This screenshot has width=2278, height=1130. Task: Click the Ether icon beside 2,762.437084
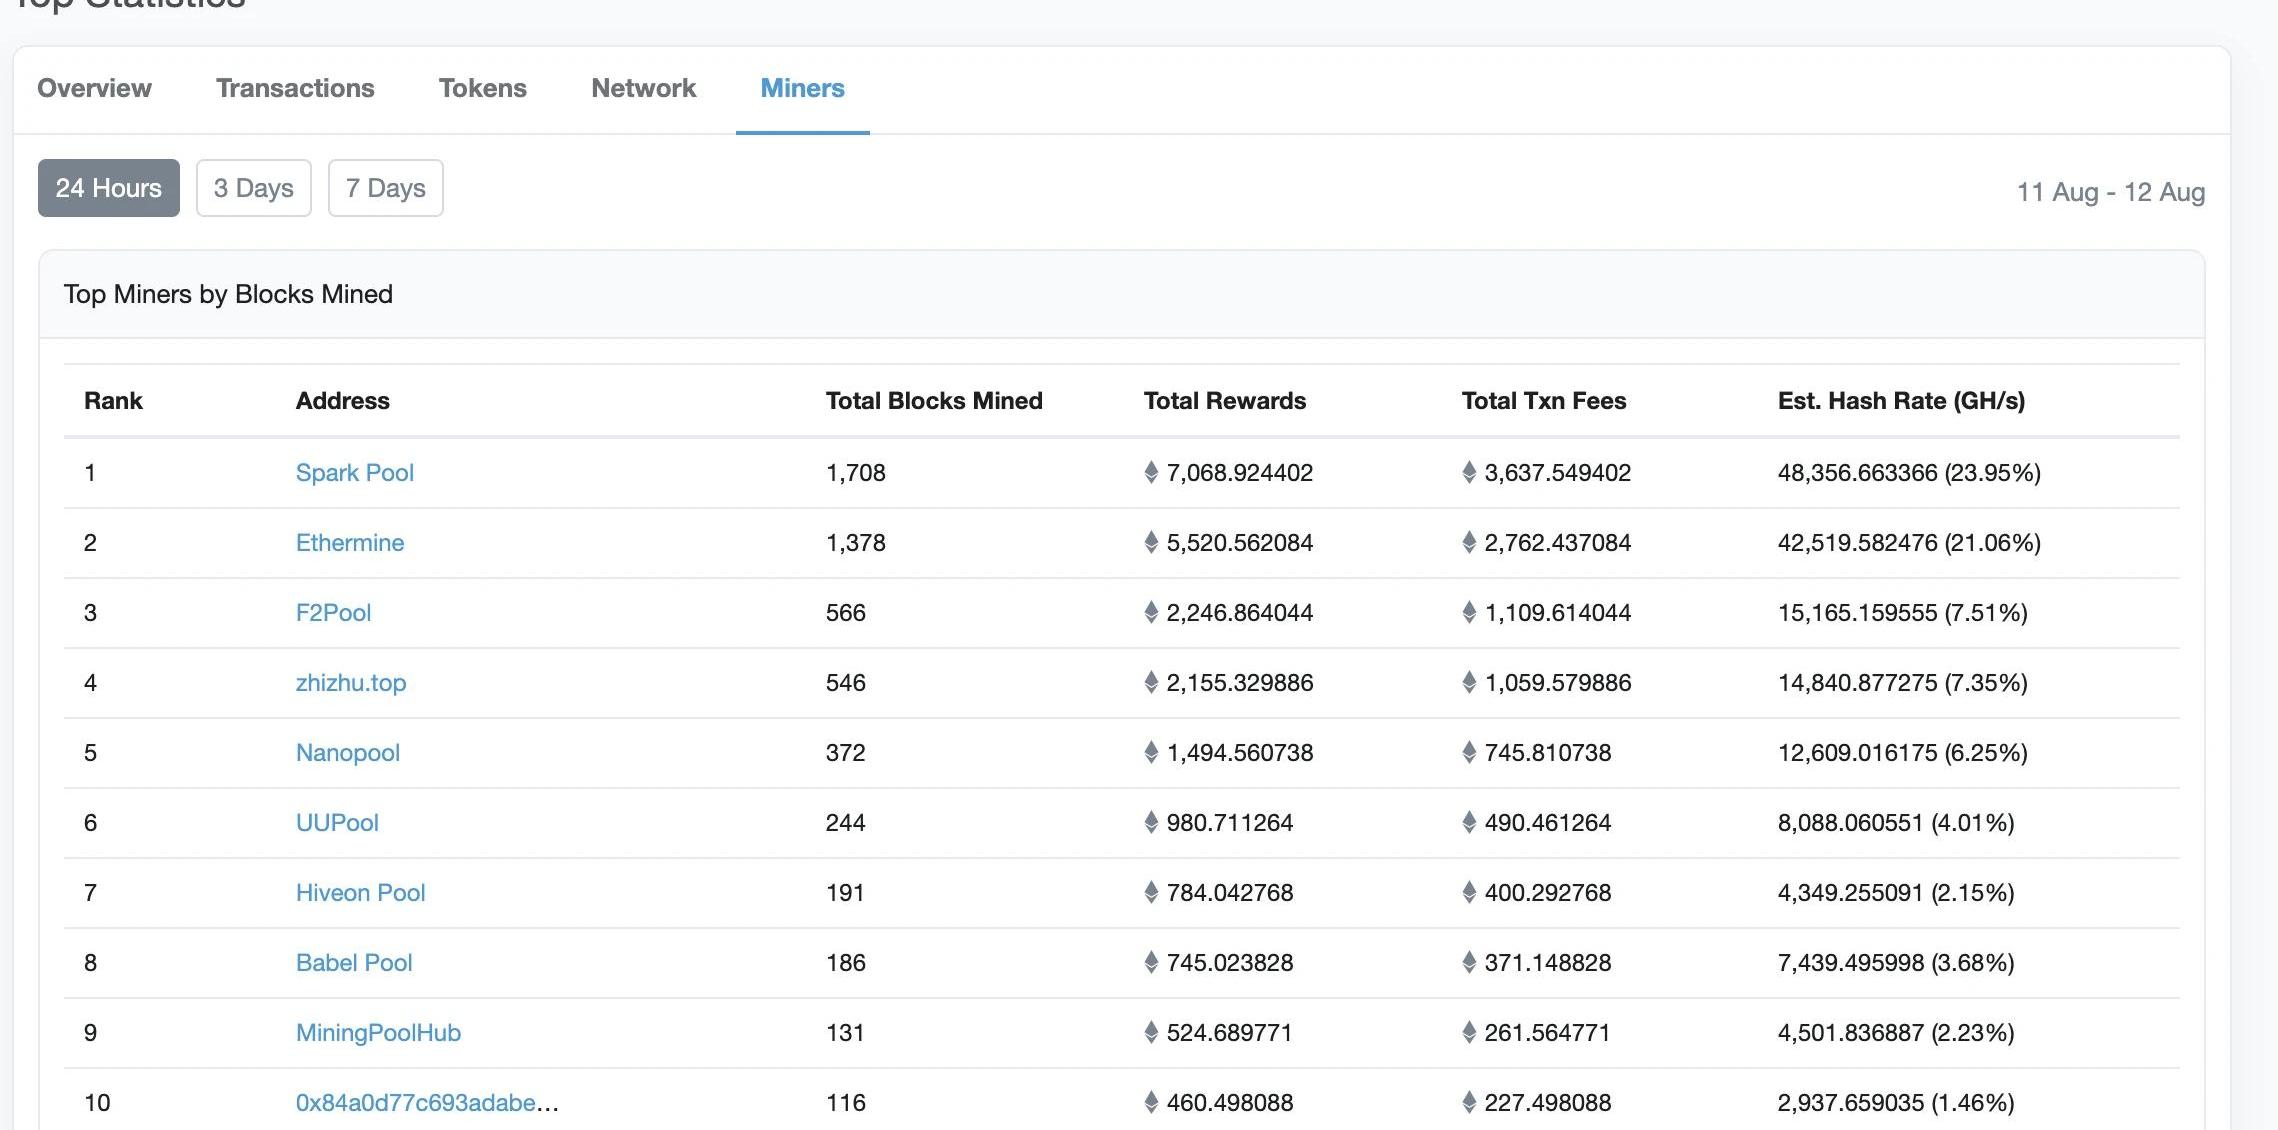(x=1469, y=542)
